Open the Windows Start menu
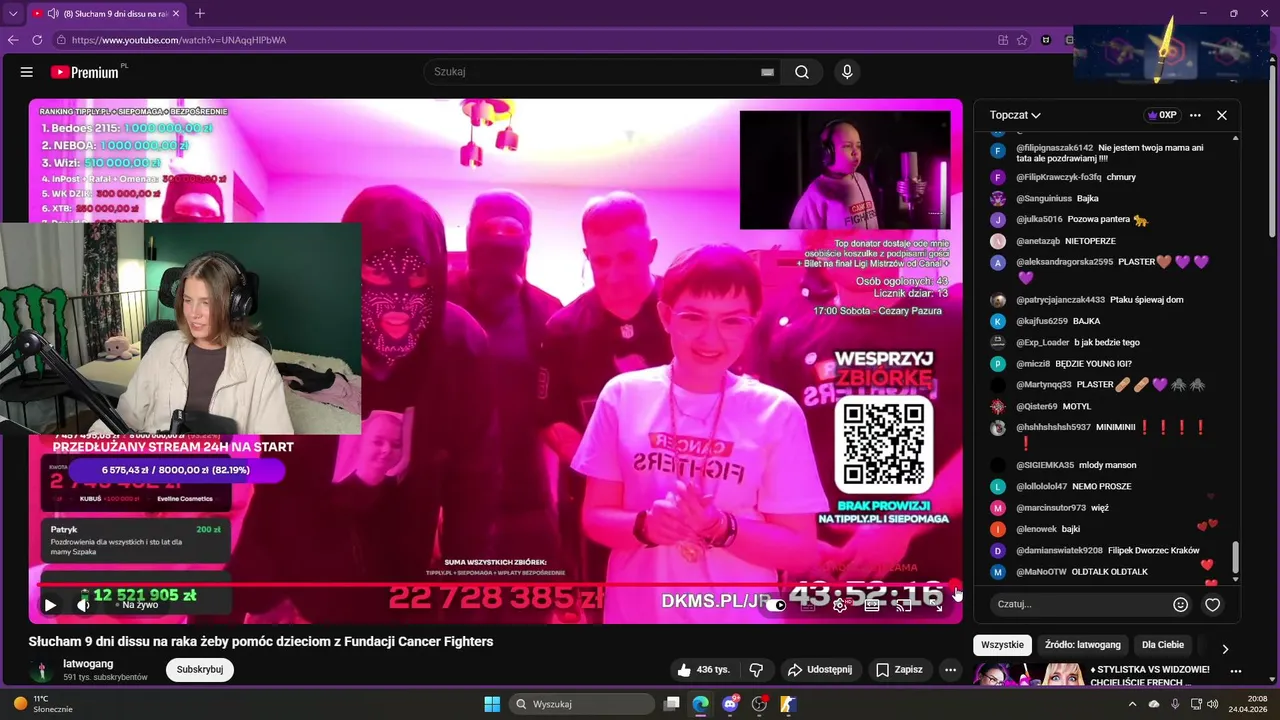This screenshot has width=1280, height=720. coord(492,704)
